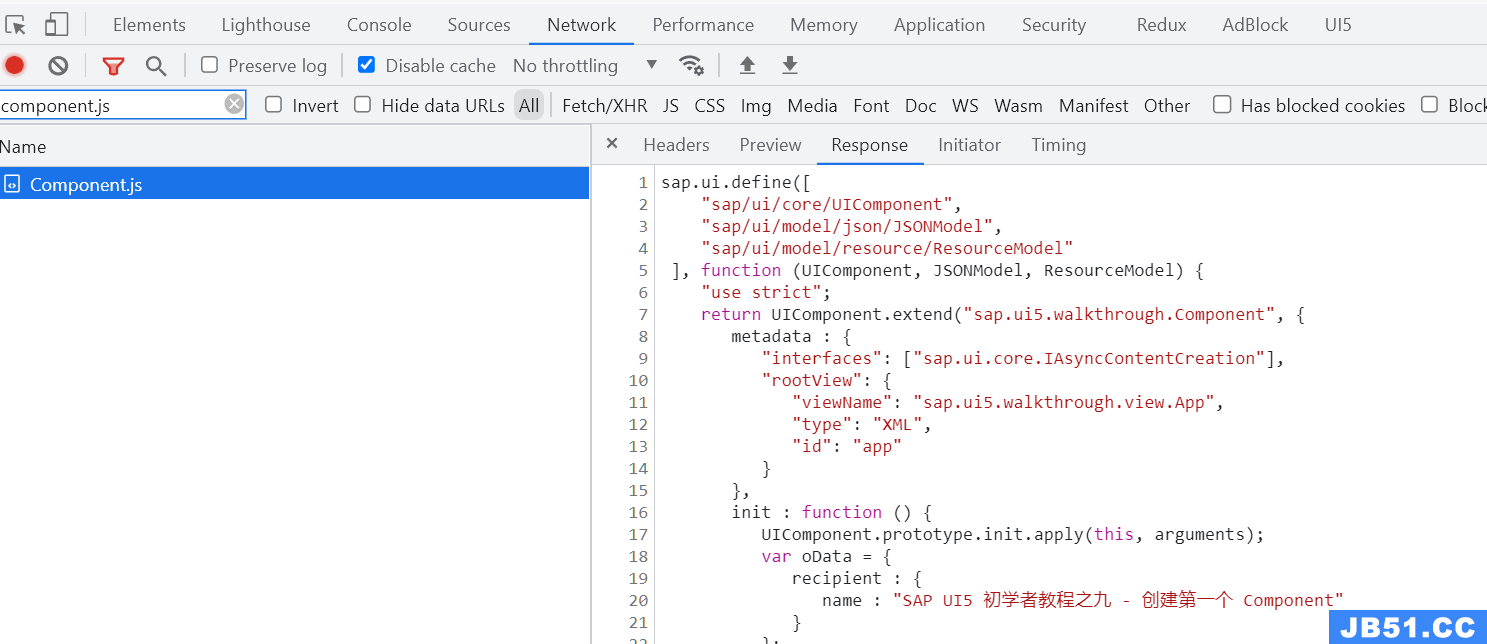
Task: Select the inspect element cursor tool
Action: (16, 24)
